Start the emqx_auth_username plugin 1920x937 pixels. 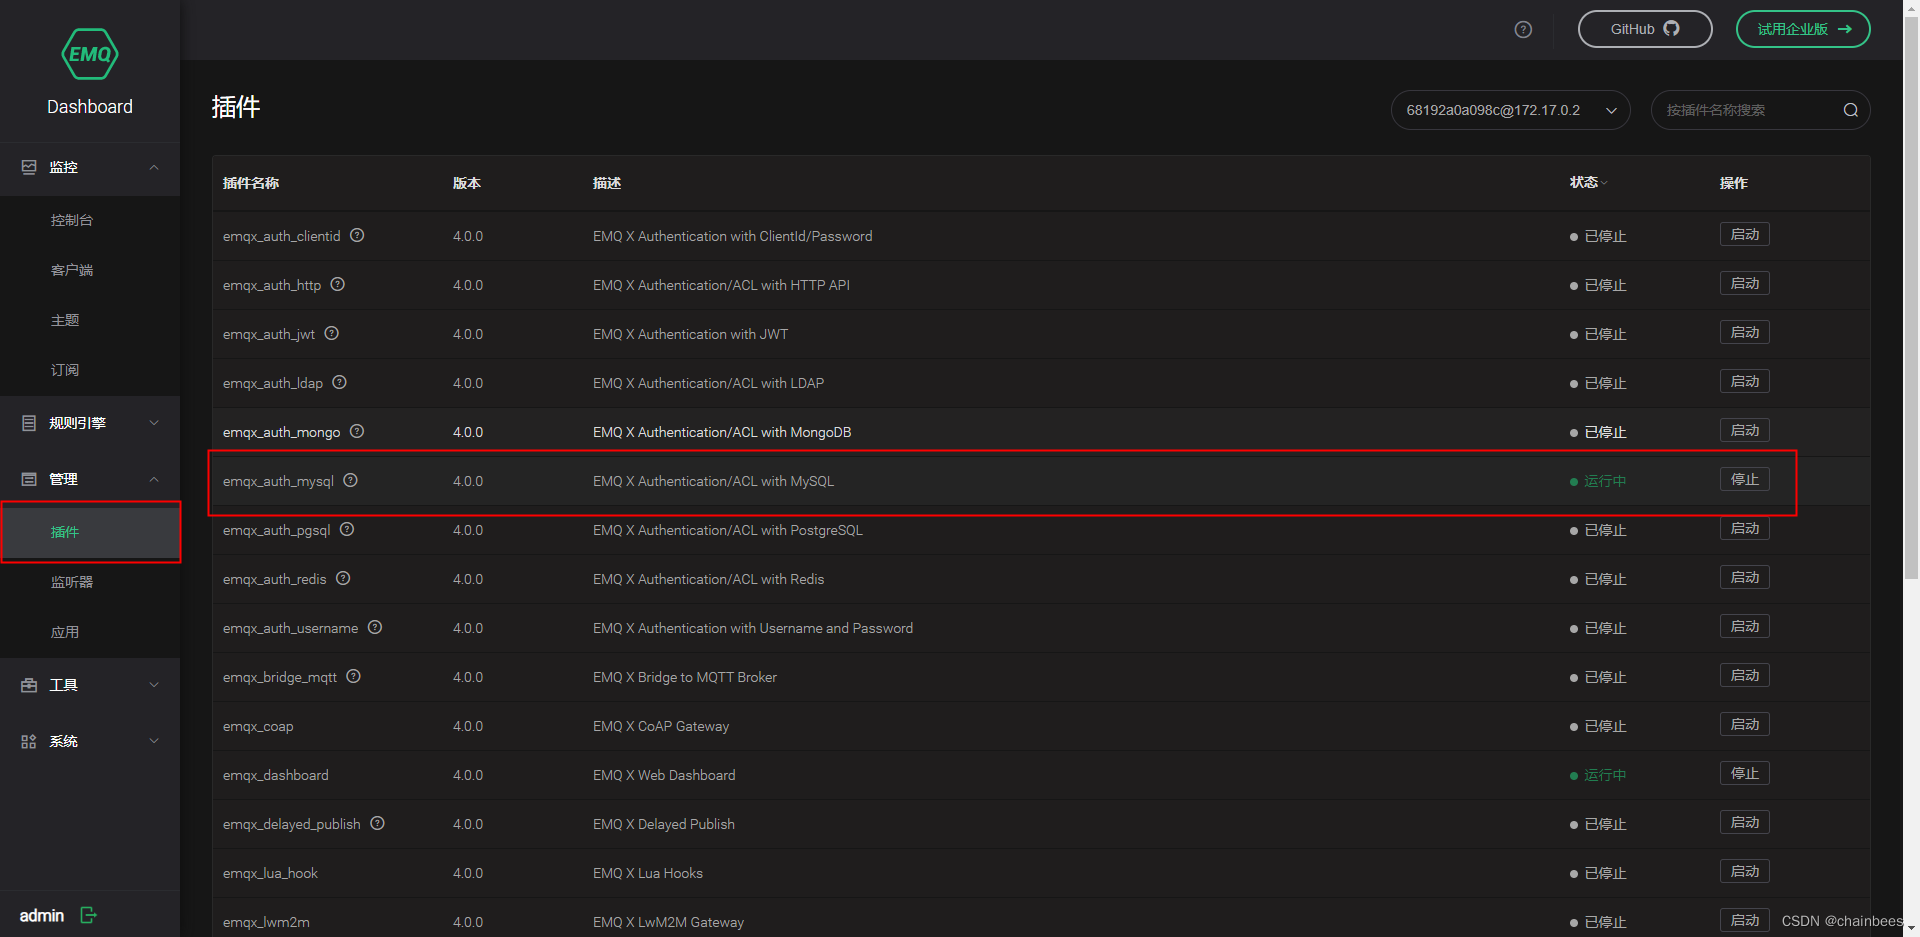pyautogui.click(x=1745, y=626)
